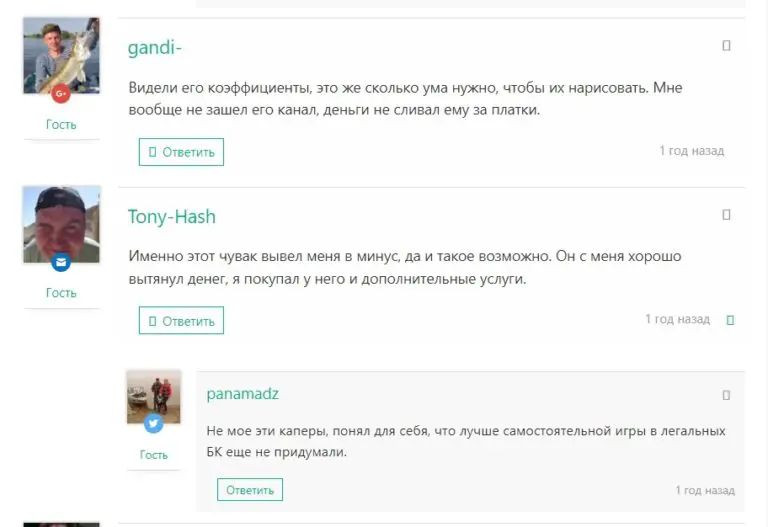768x527 pixels.
Task: Click the small icon at top-right of gandi- comment
Action: 727,46
